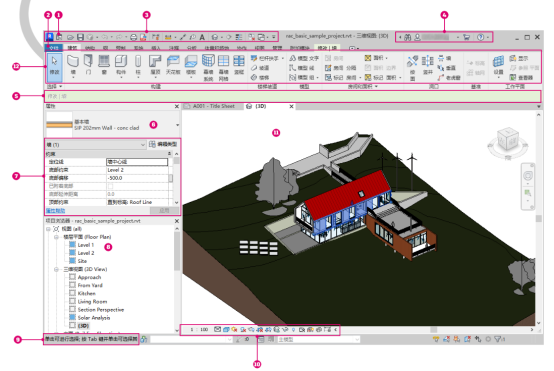Toggle the fourth selection option icon on status bar
This screenshot has width=554, height=371.
tap(467, 339)
